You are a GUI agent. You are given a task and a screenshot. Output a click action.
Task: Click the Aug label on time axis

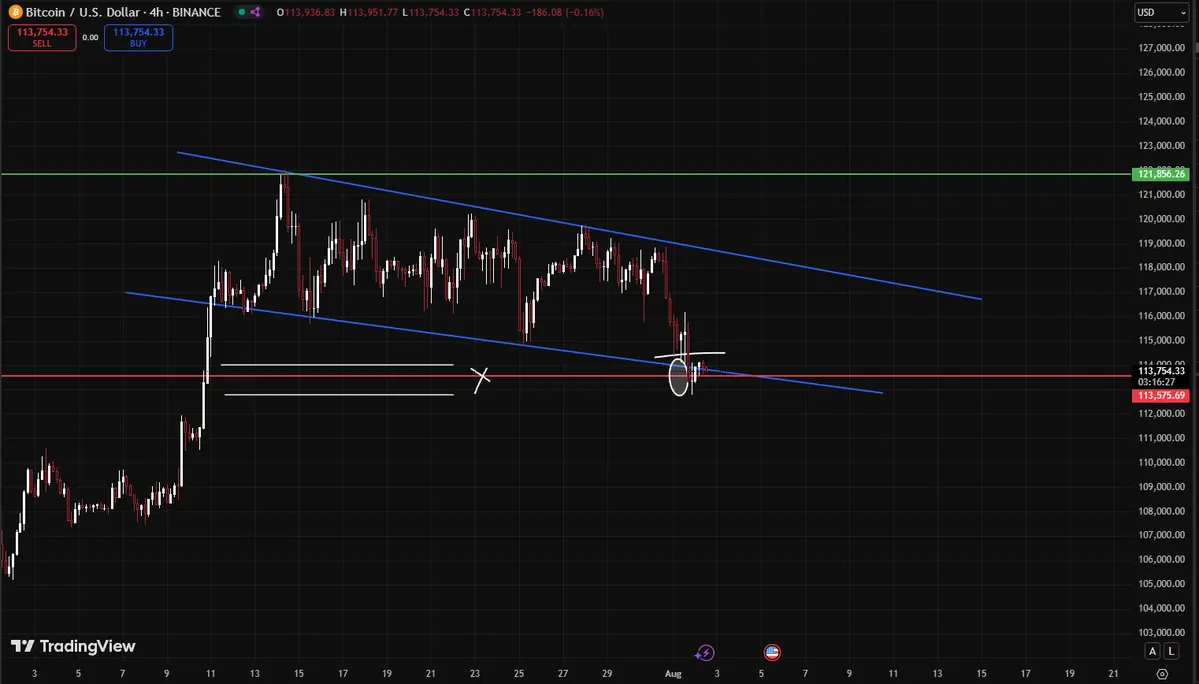coord(673,674)
